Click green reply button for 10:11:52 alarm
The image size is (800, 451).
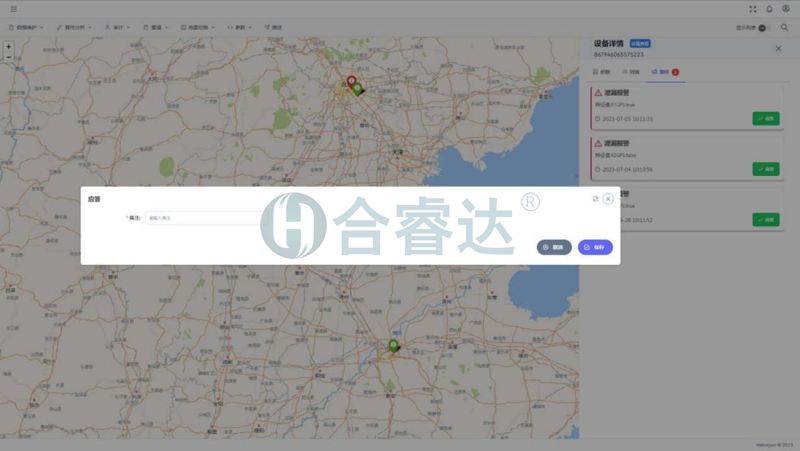766,219
